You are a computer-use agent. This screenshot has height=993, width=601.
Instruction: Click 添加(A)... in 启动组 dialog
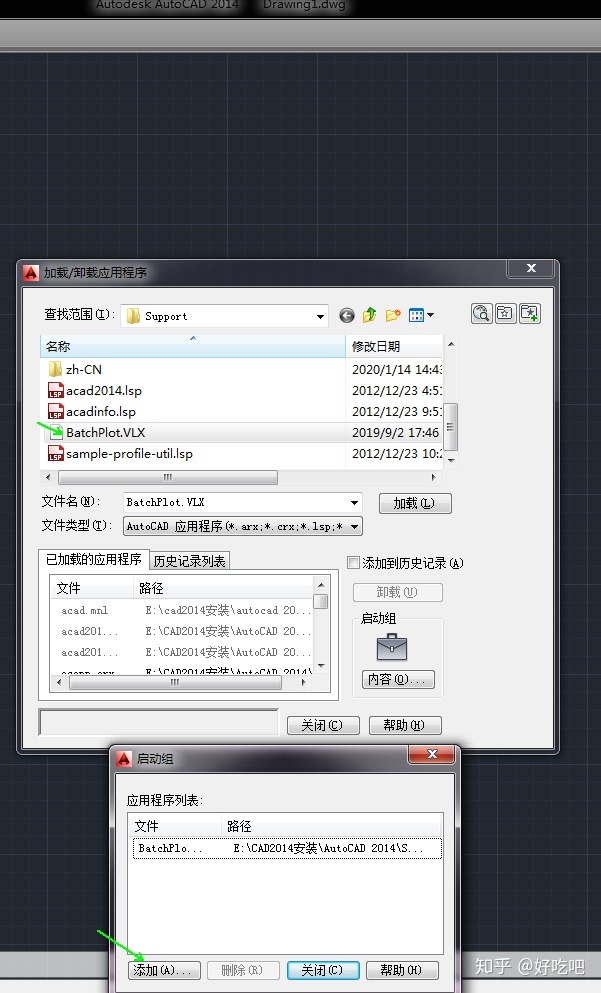164,970
